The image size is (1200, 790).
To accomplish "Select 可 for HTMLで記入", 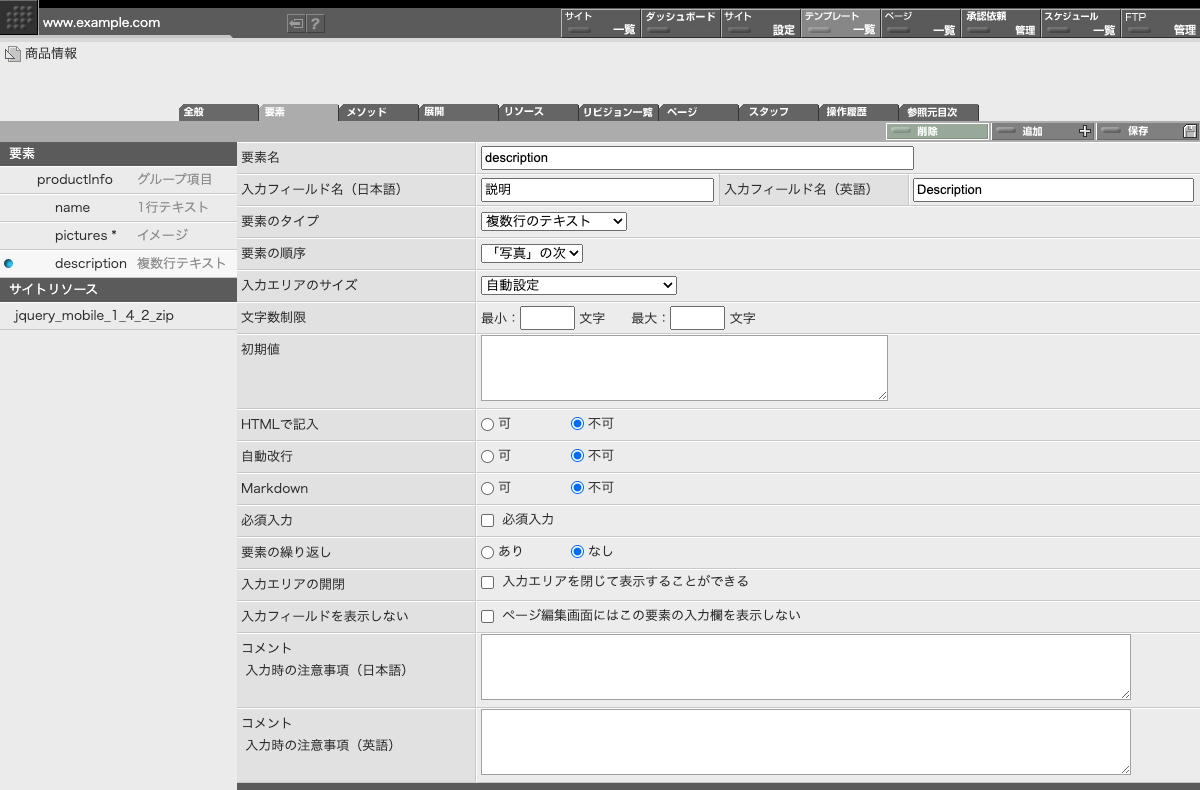I will tap(487, 423).
